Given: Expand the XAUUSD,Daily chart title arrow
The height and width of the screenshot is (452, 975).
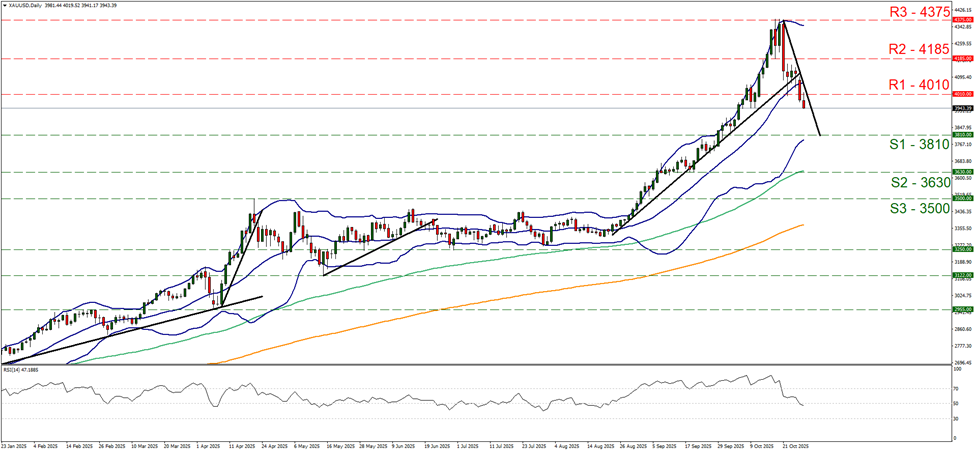Looking at the screenshot, I should (x=5, y=5).
